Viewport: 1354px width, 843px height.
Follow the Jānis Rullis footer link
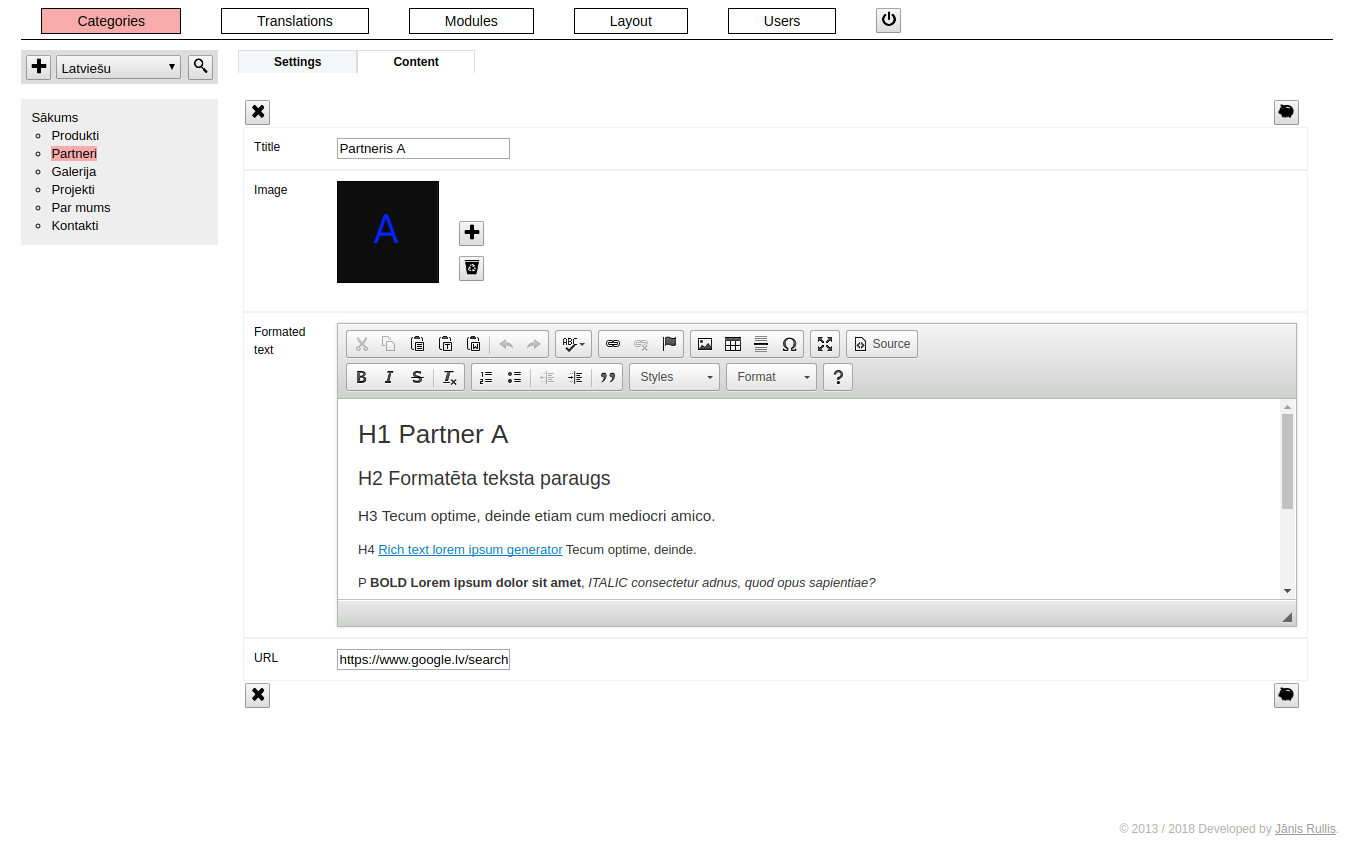[1305, 829]
